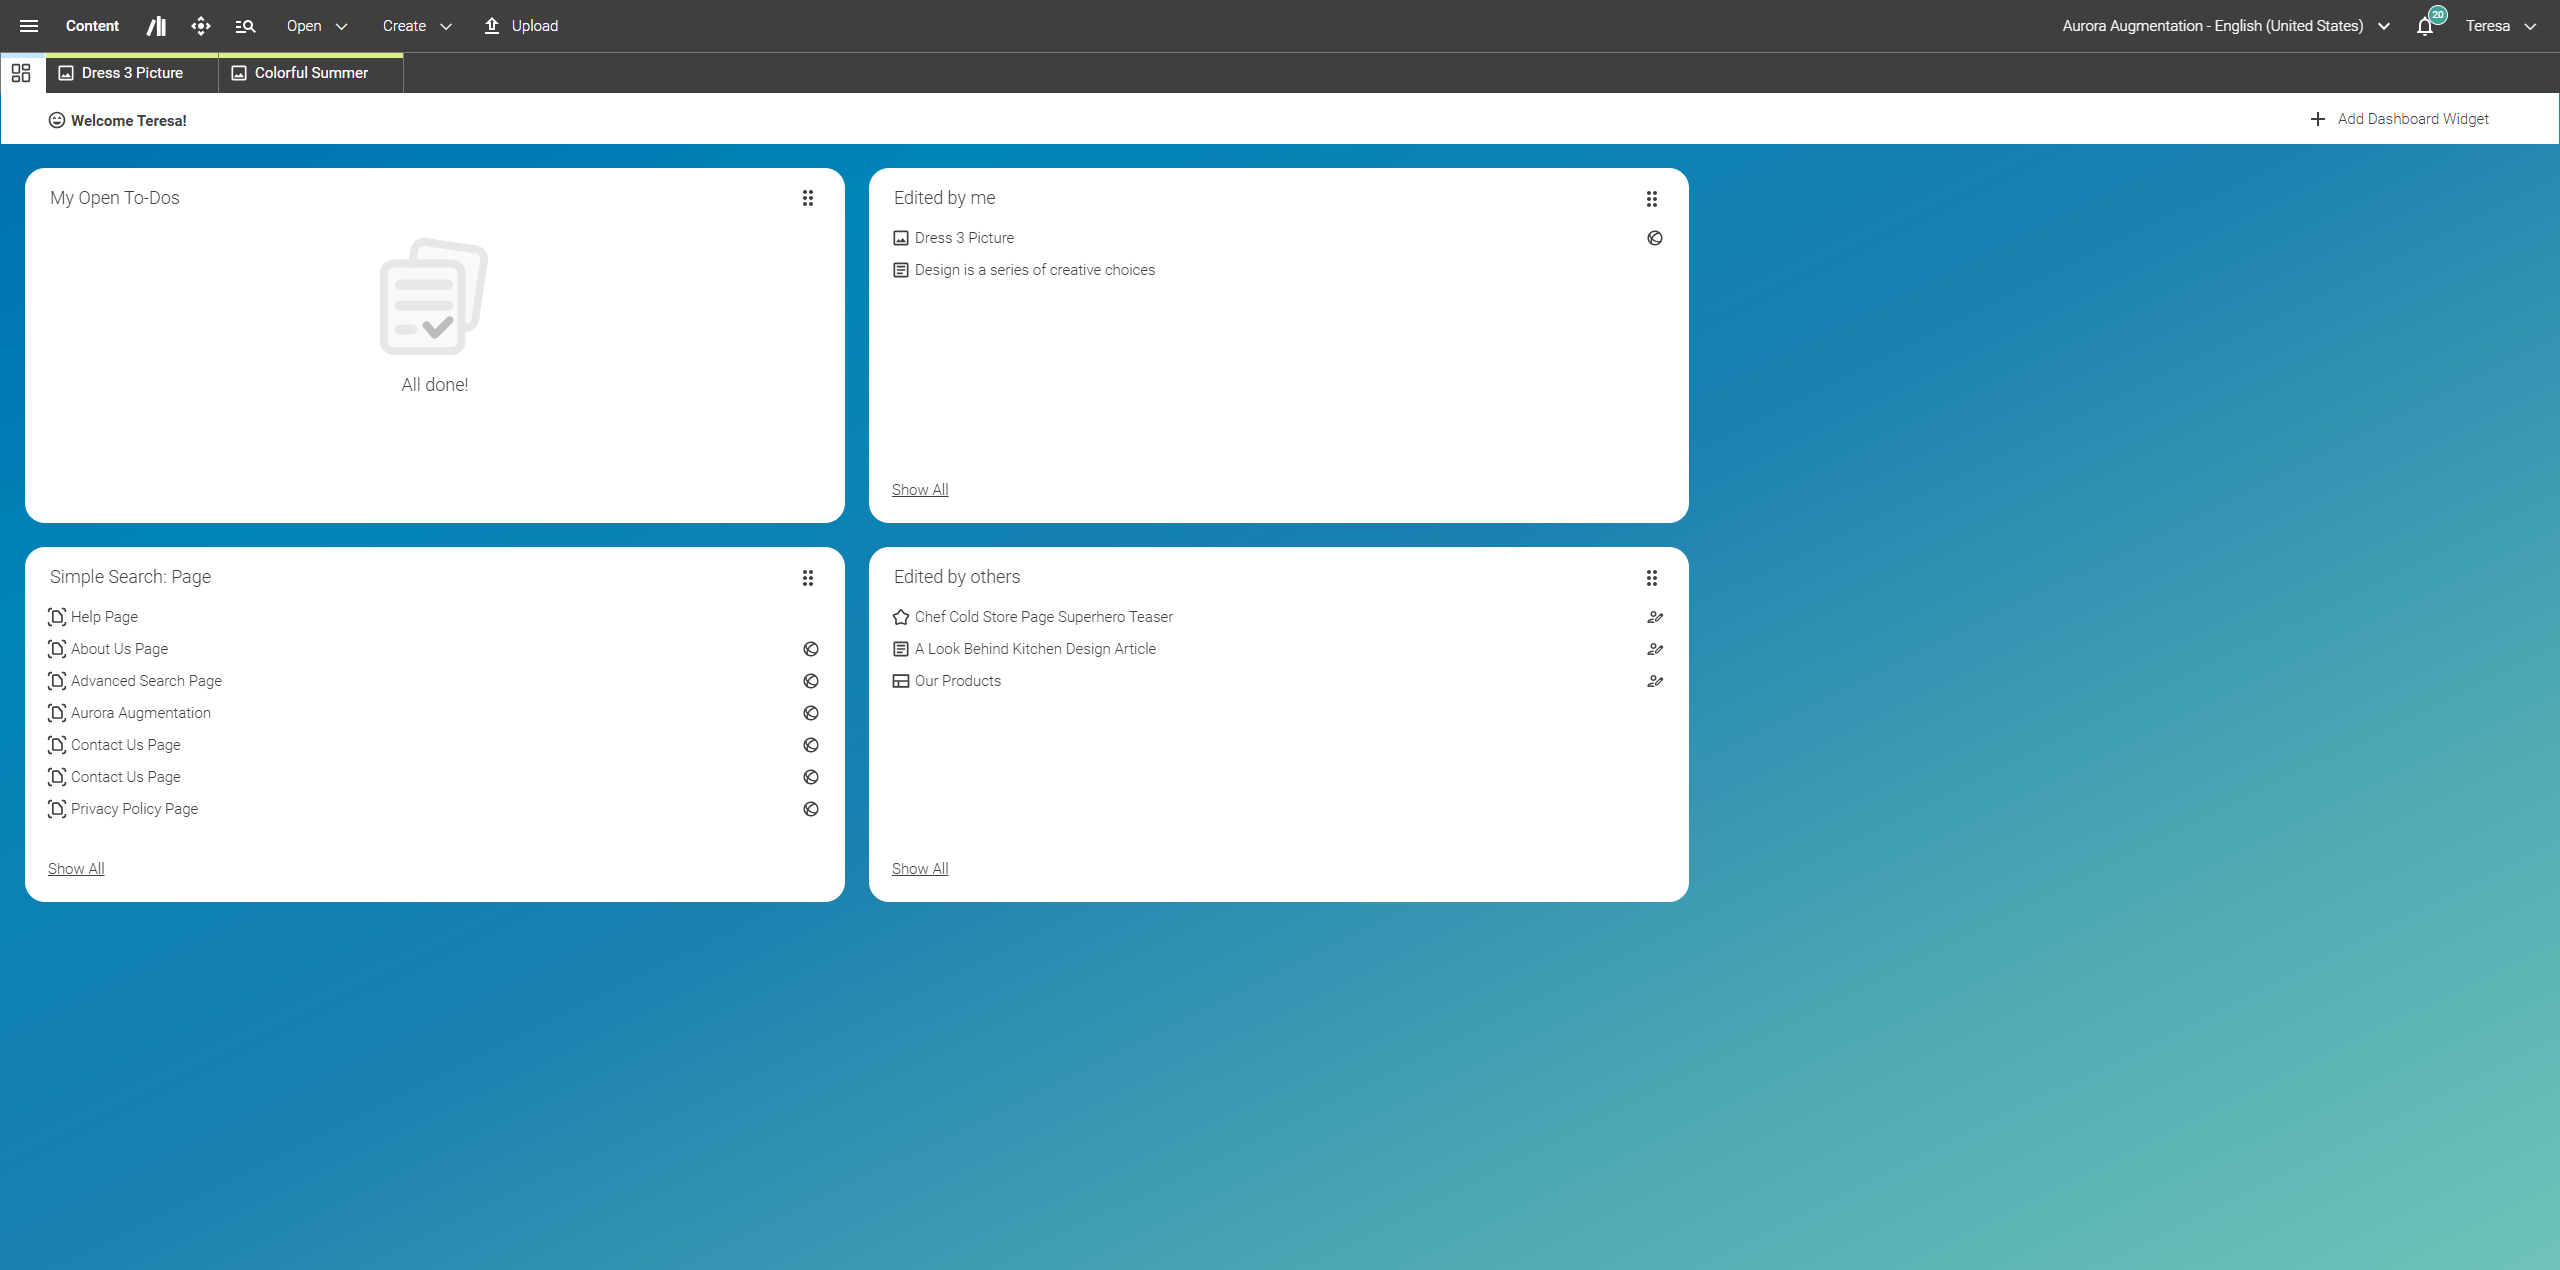Click the library icon in the toolbar
2560x1270 pixels.
[156, 26]
